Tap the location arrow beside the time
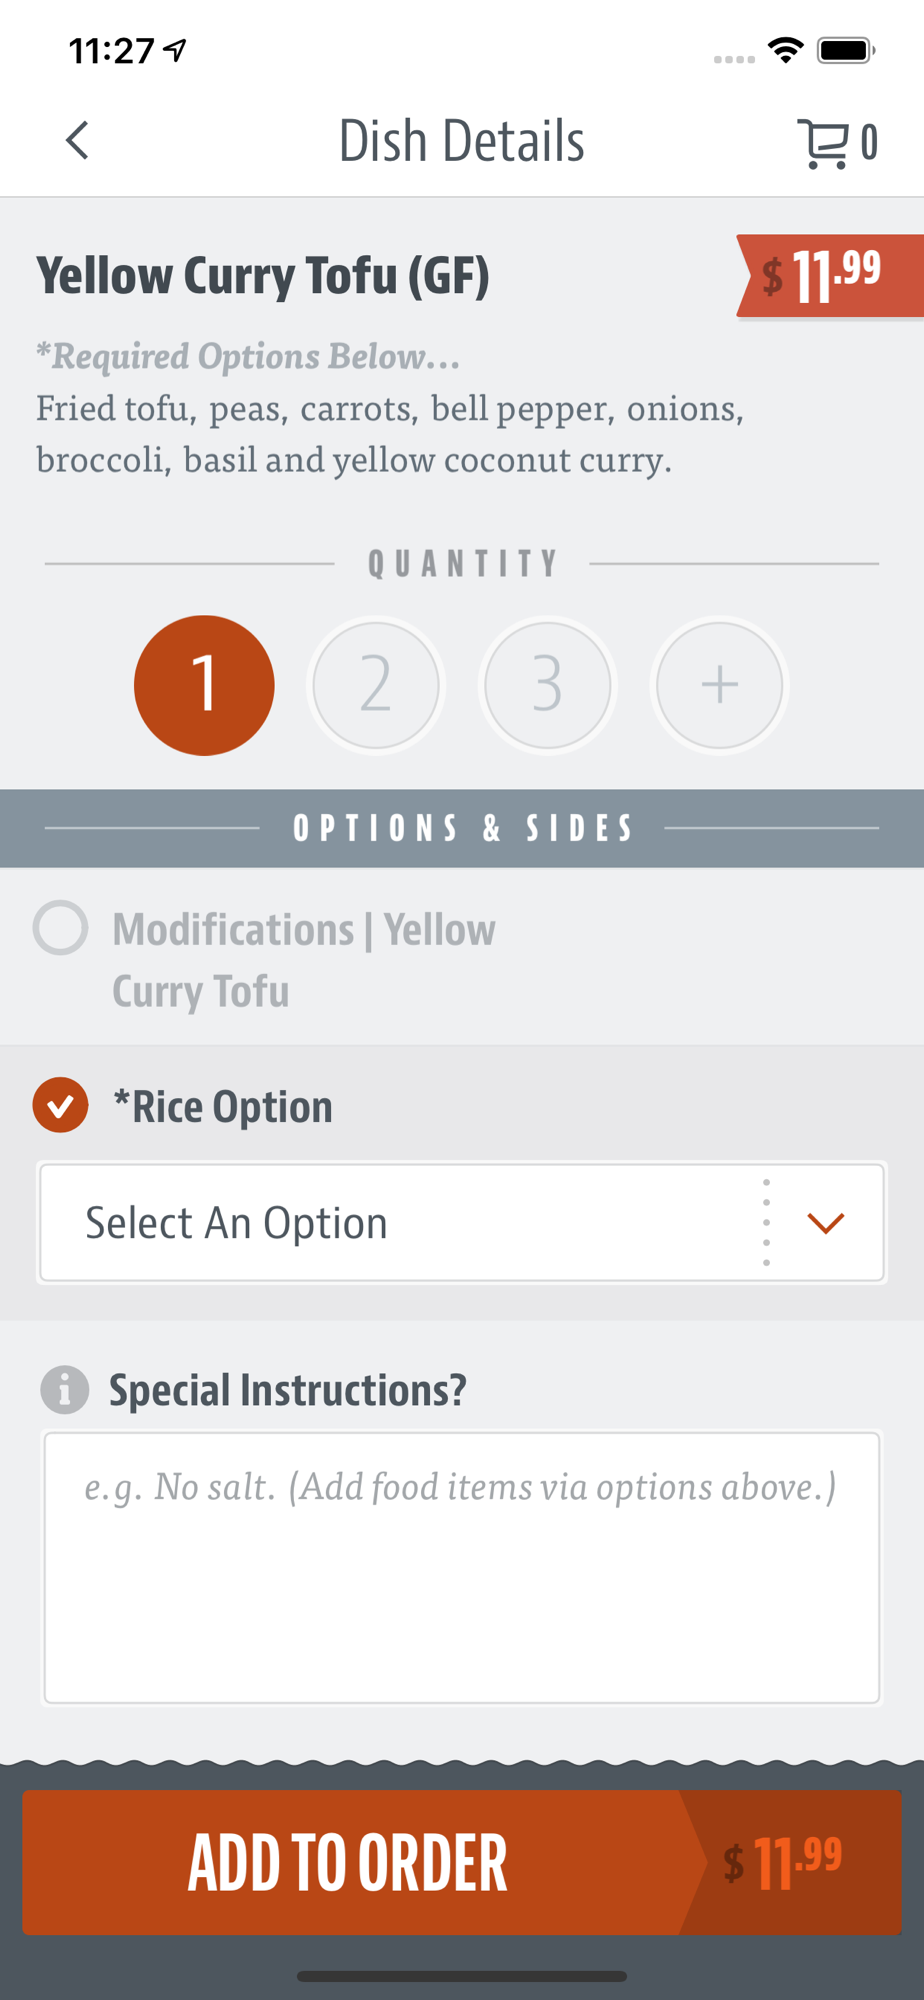This screenshot has height=2000, width=924. pyautogui.click(x=176, y=50)
